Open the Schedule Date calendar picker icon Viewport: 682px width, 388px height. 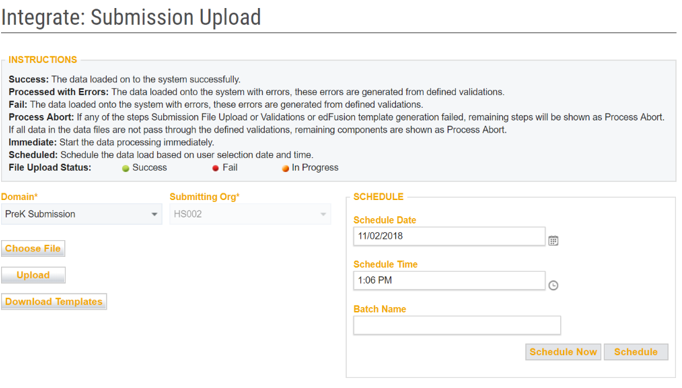(553, 241)
